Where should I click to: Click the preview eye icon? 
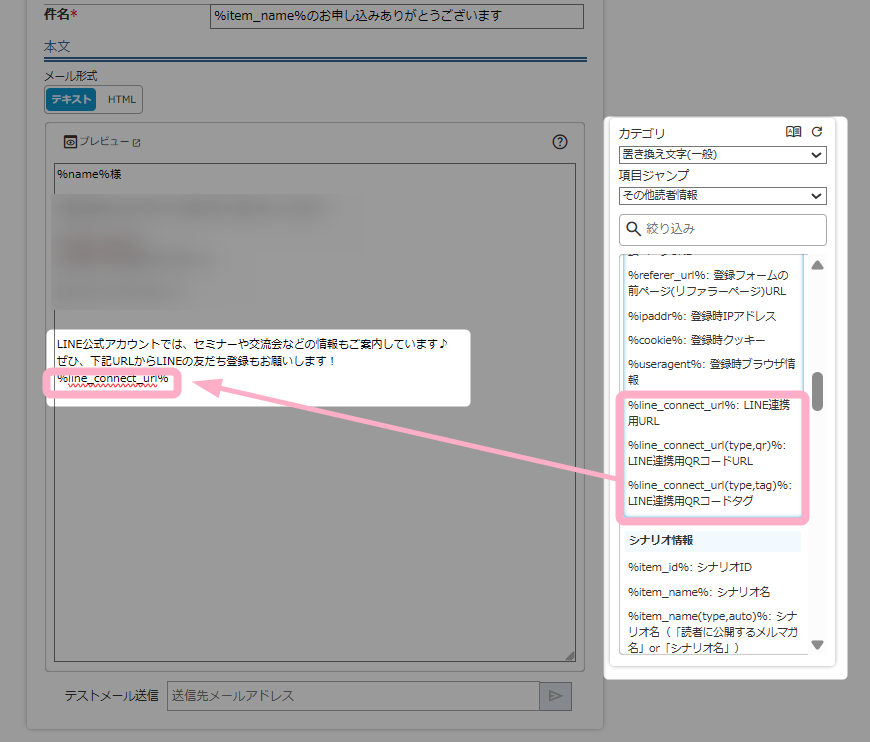[71, 142]
